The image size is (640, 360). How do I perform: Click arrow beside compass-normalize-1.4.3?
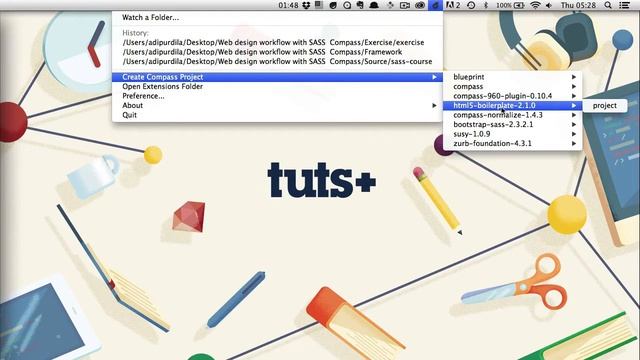tap(574, 115)
